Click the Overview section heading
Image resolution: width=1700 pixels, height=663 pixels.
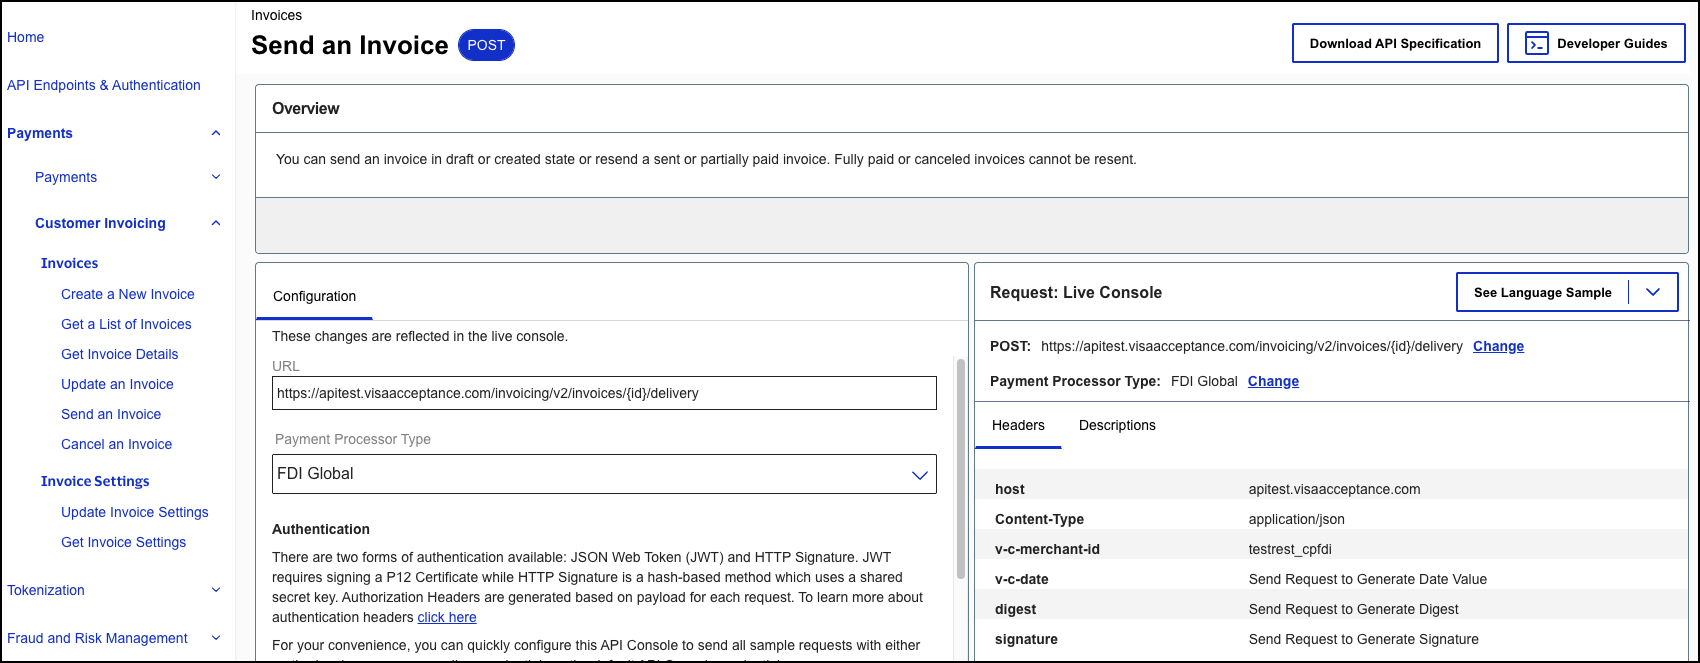pos(306,108)
